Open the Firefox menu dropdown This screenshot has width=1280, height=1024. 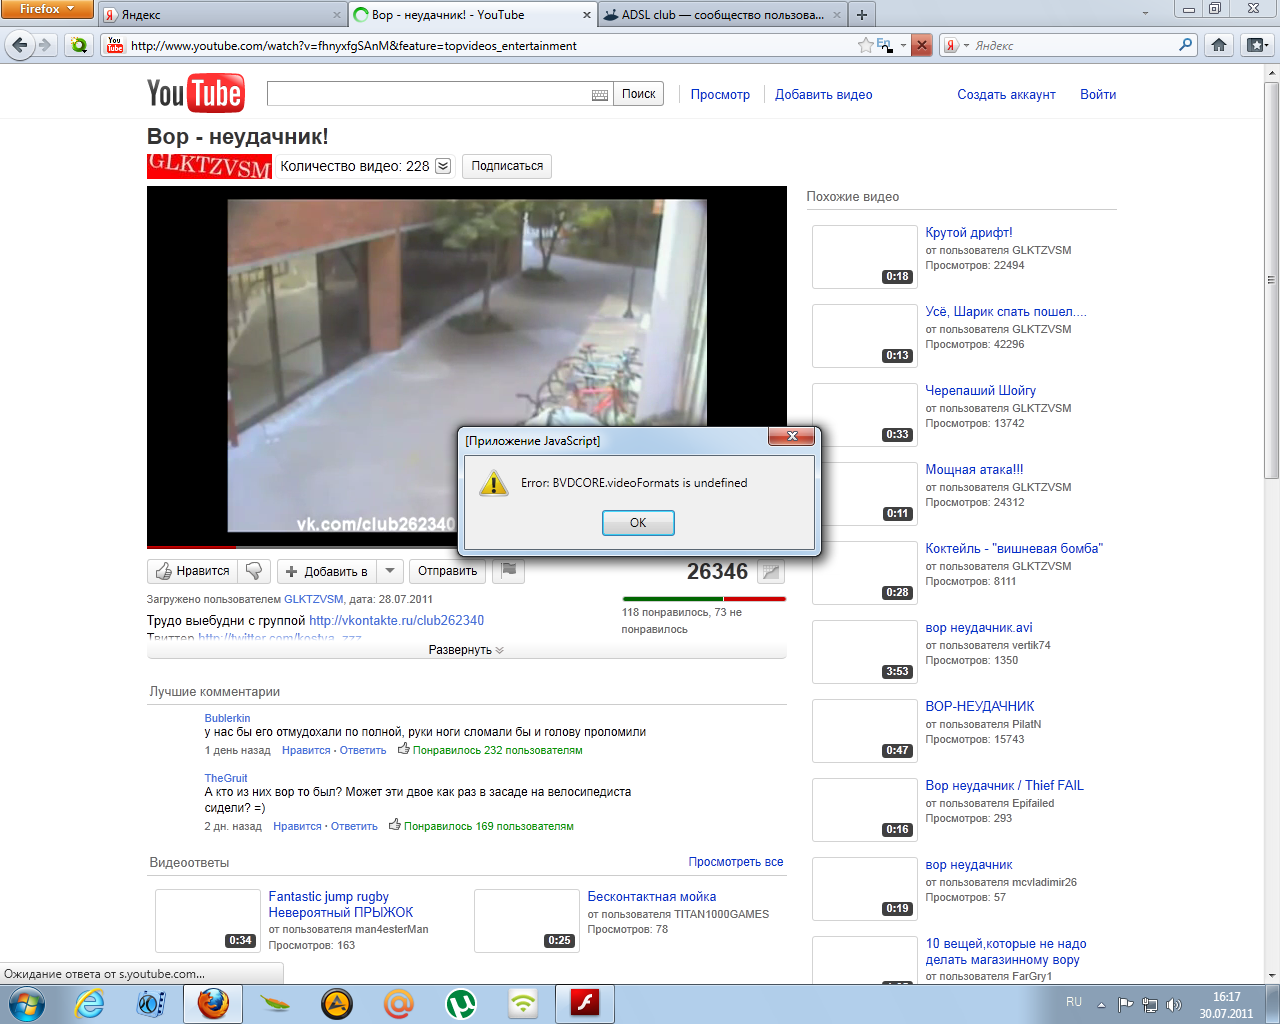pos(46,9)
